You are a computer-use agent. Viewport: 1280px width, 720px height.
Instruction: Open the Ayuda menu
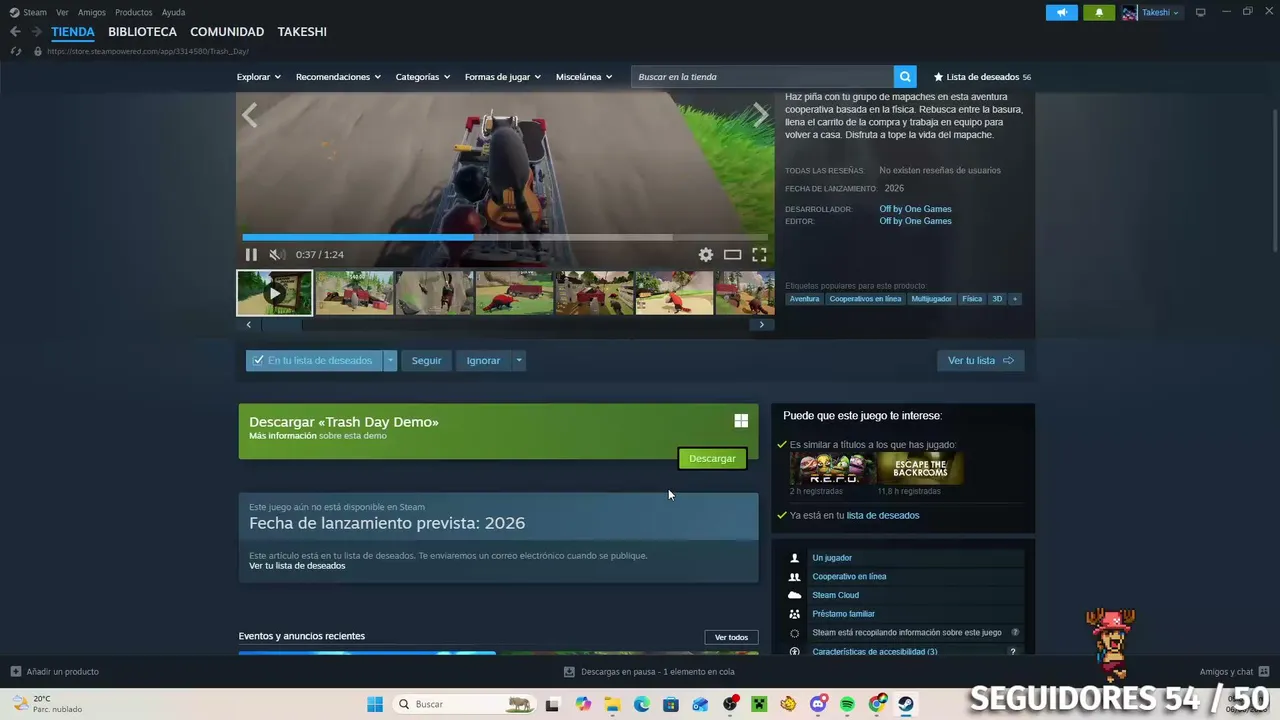coord(173,12)
